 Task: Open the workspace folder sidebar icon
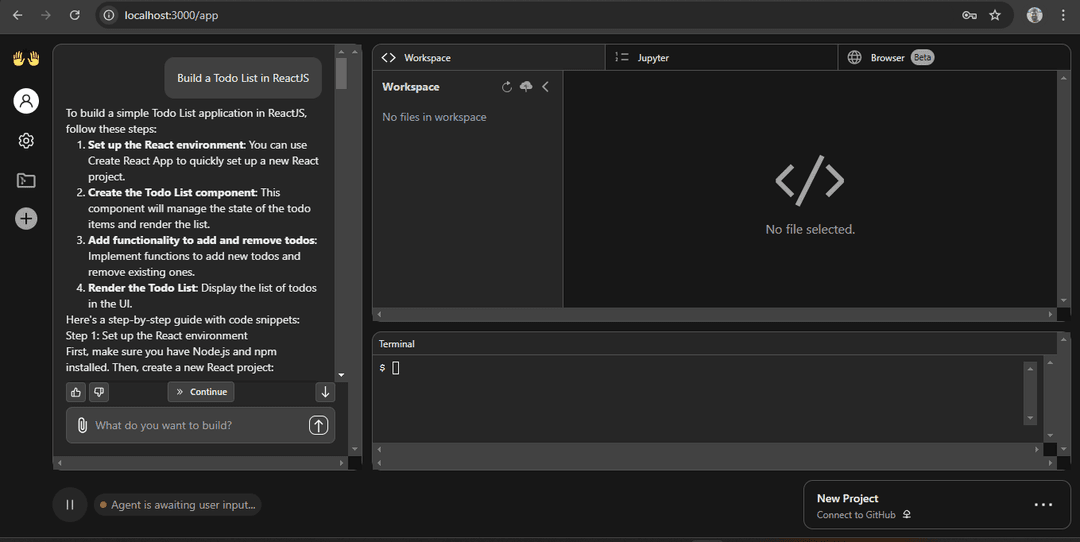click(26, 180)
